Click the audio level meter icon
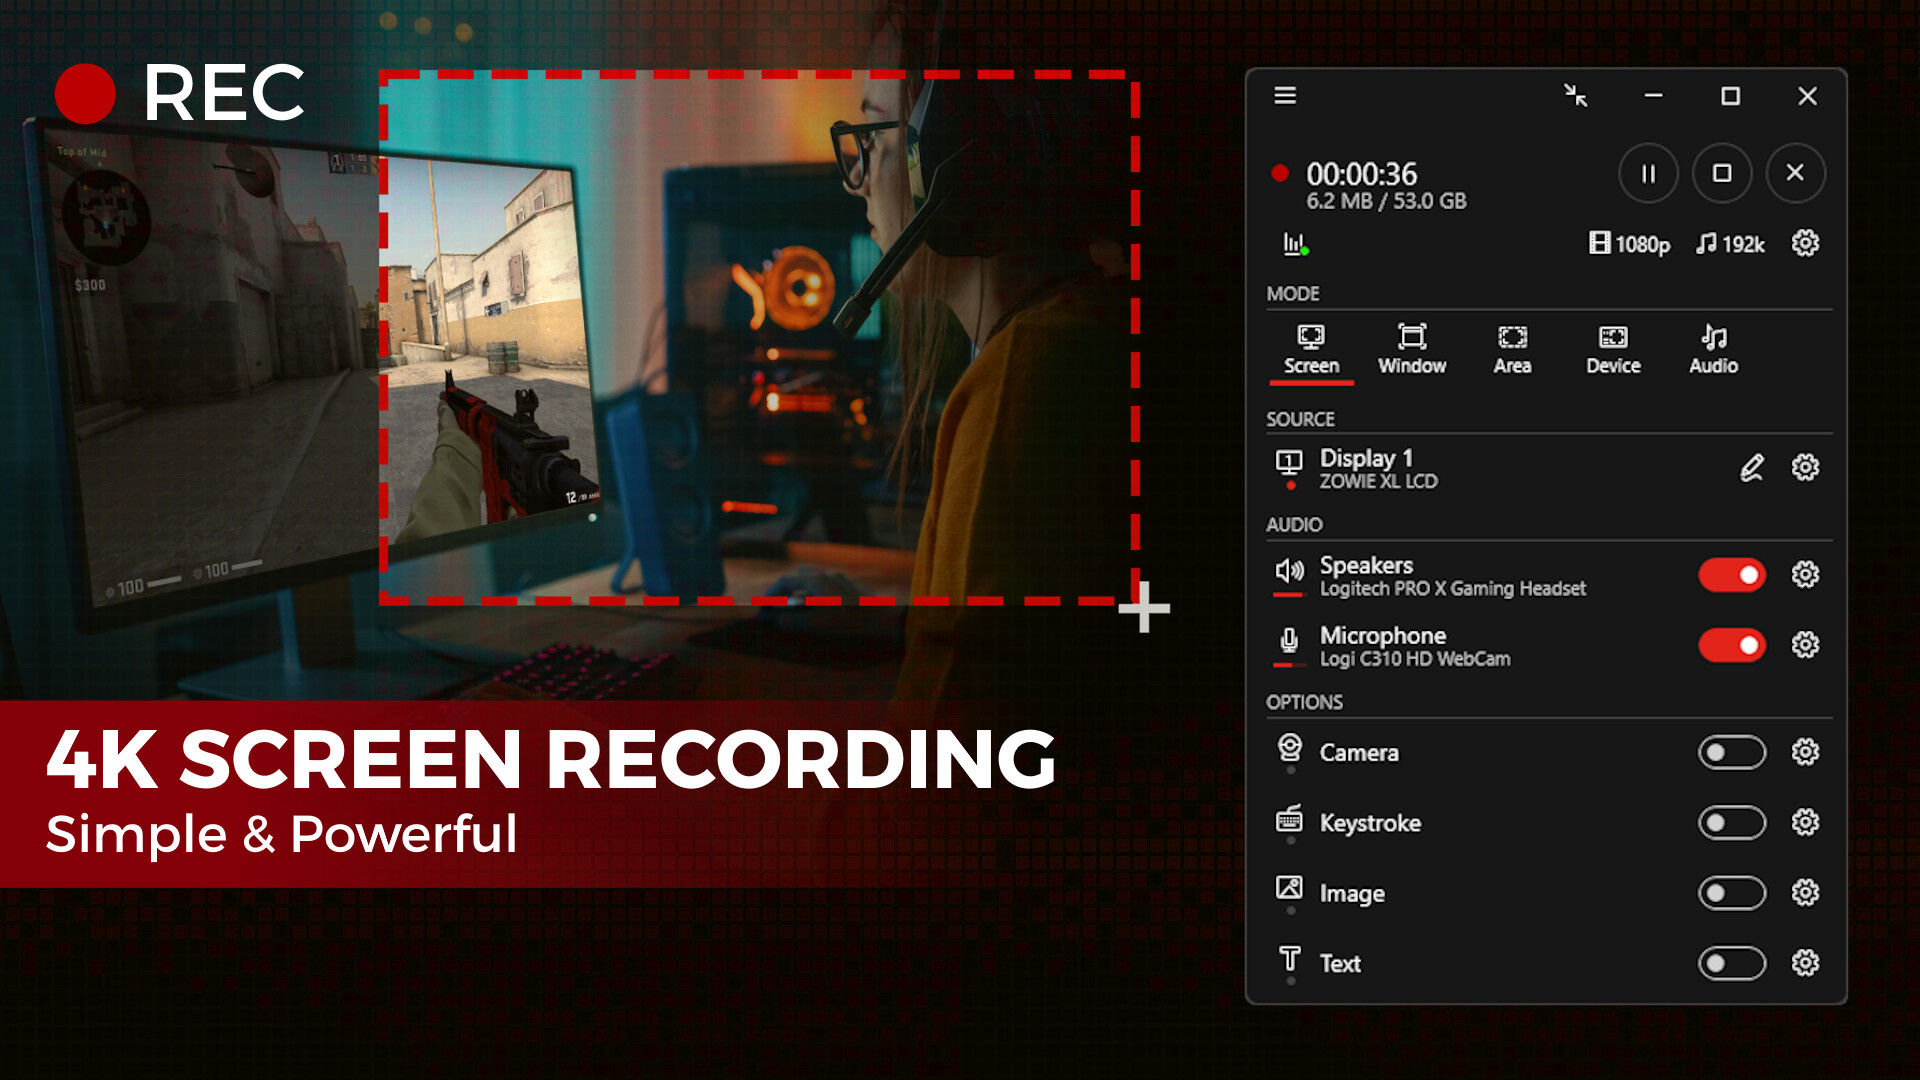Viewport: 1920px width, 1080px height. coord(1293,243)
